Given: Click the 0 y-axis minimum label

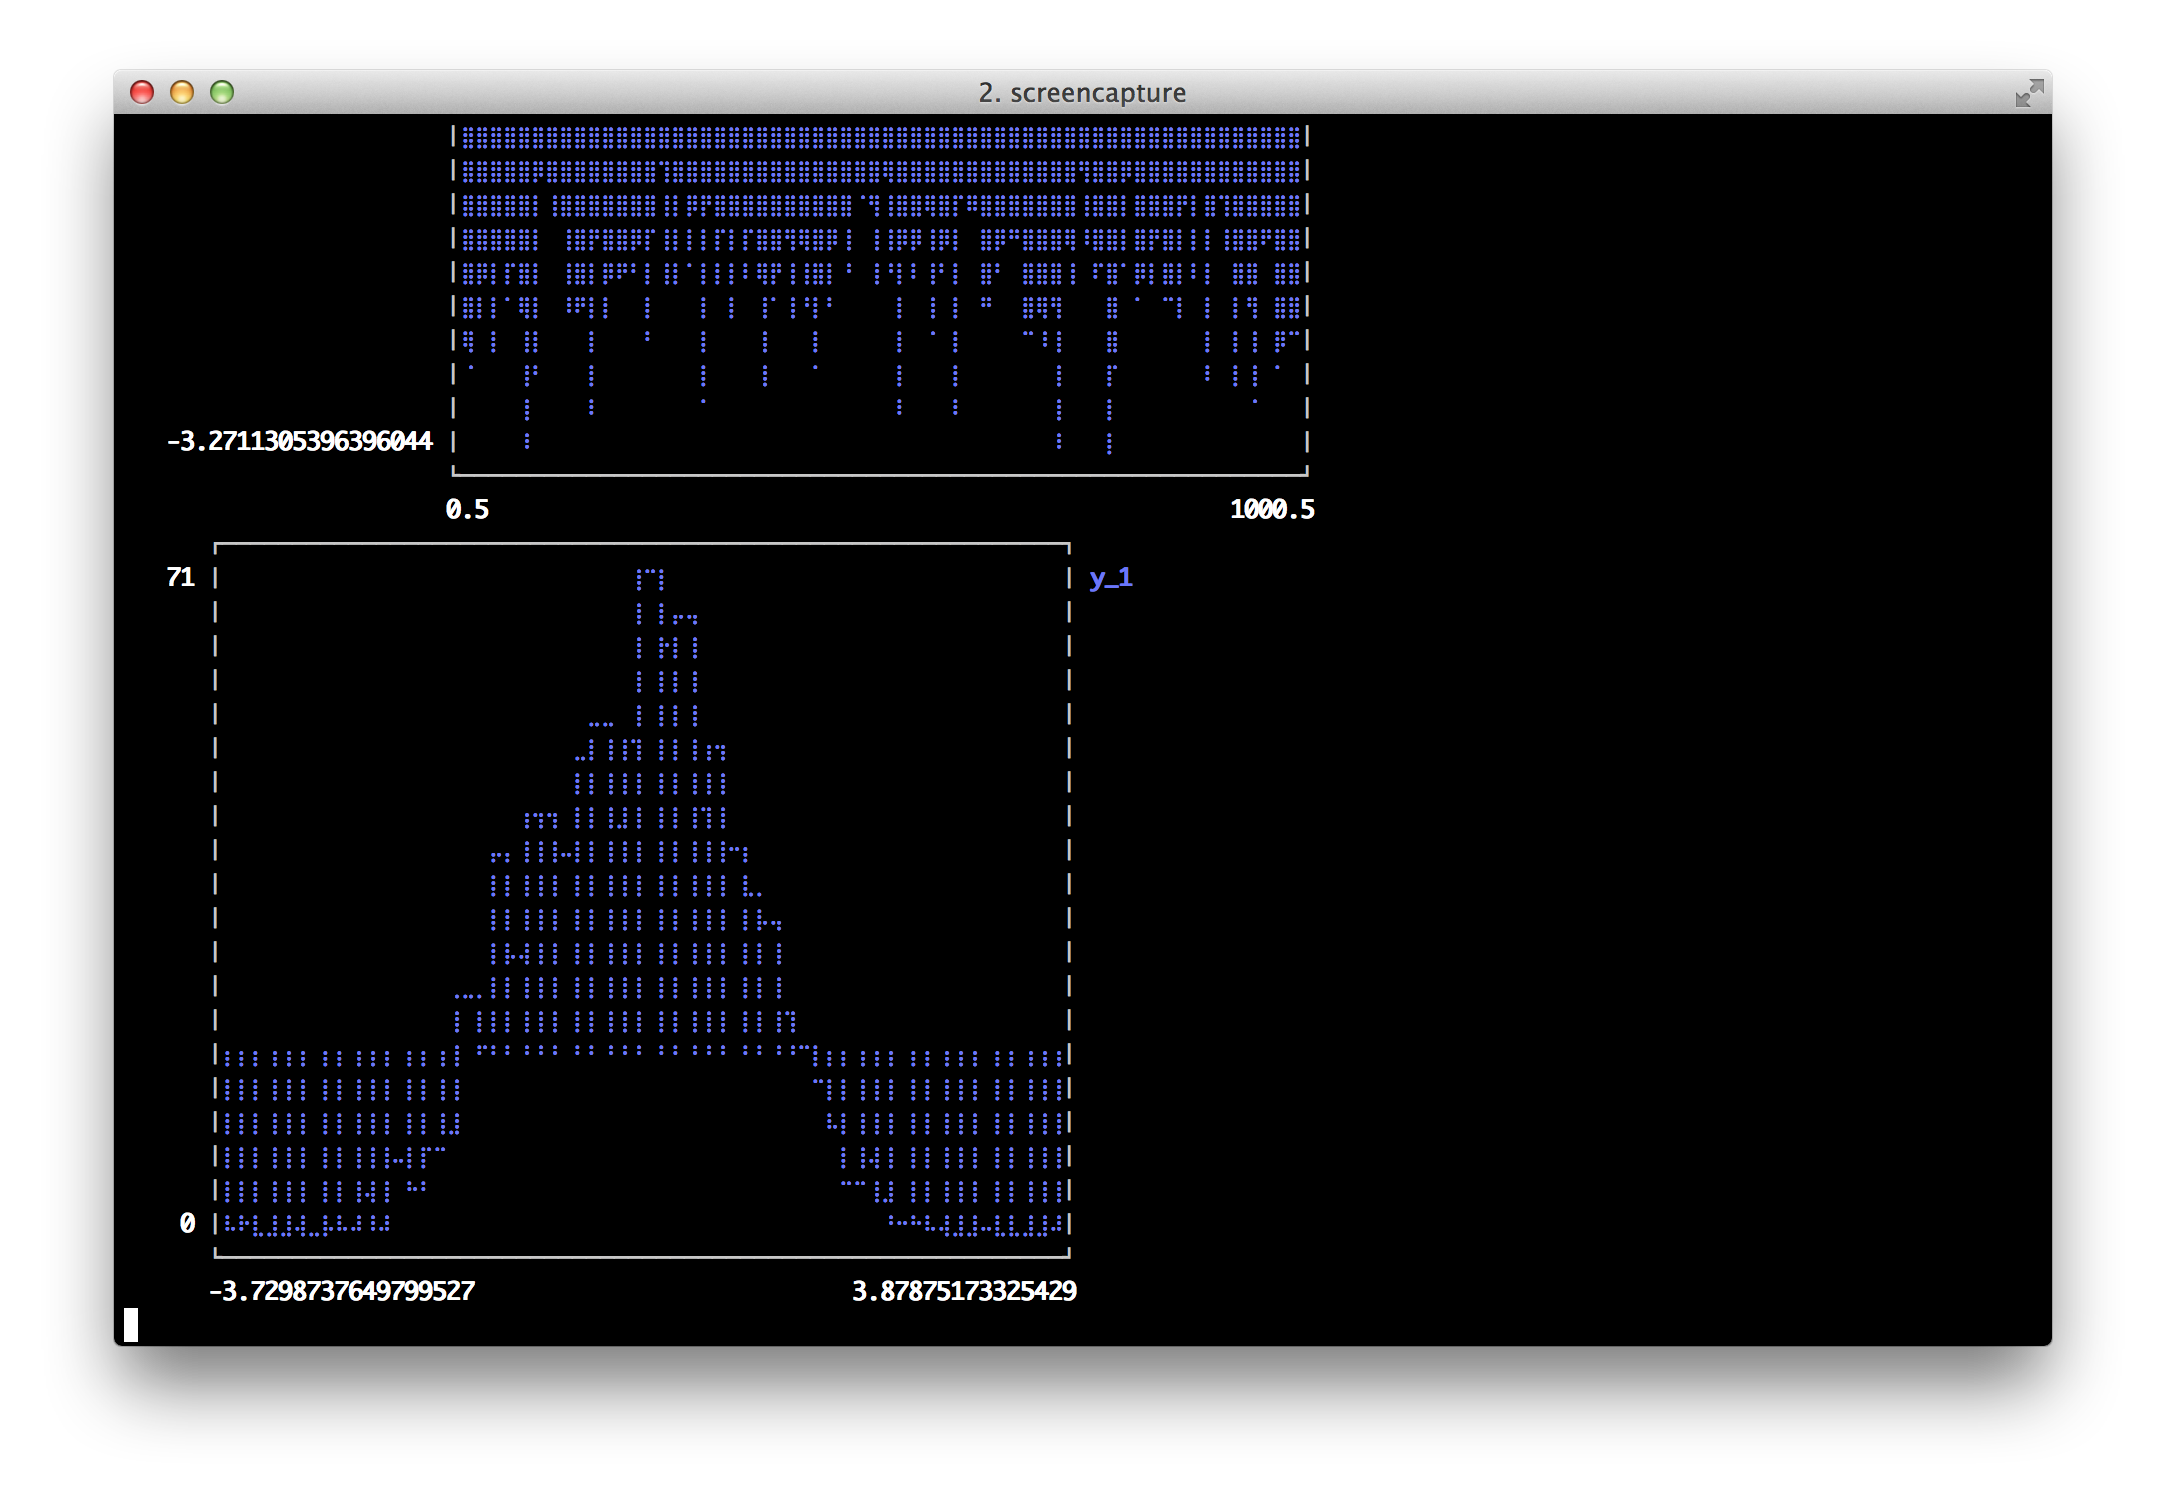Looking at the screenshot, I should coord(187,1223).
